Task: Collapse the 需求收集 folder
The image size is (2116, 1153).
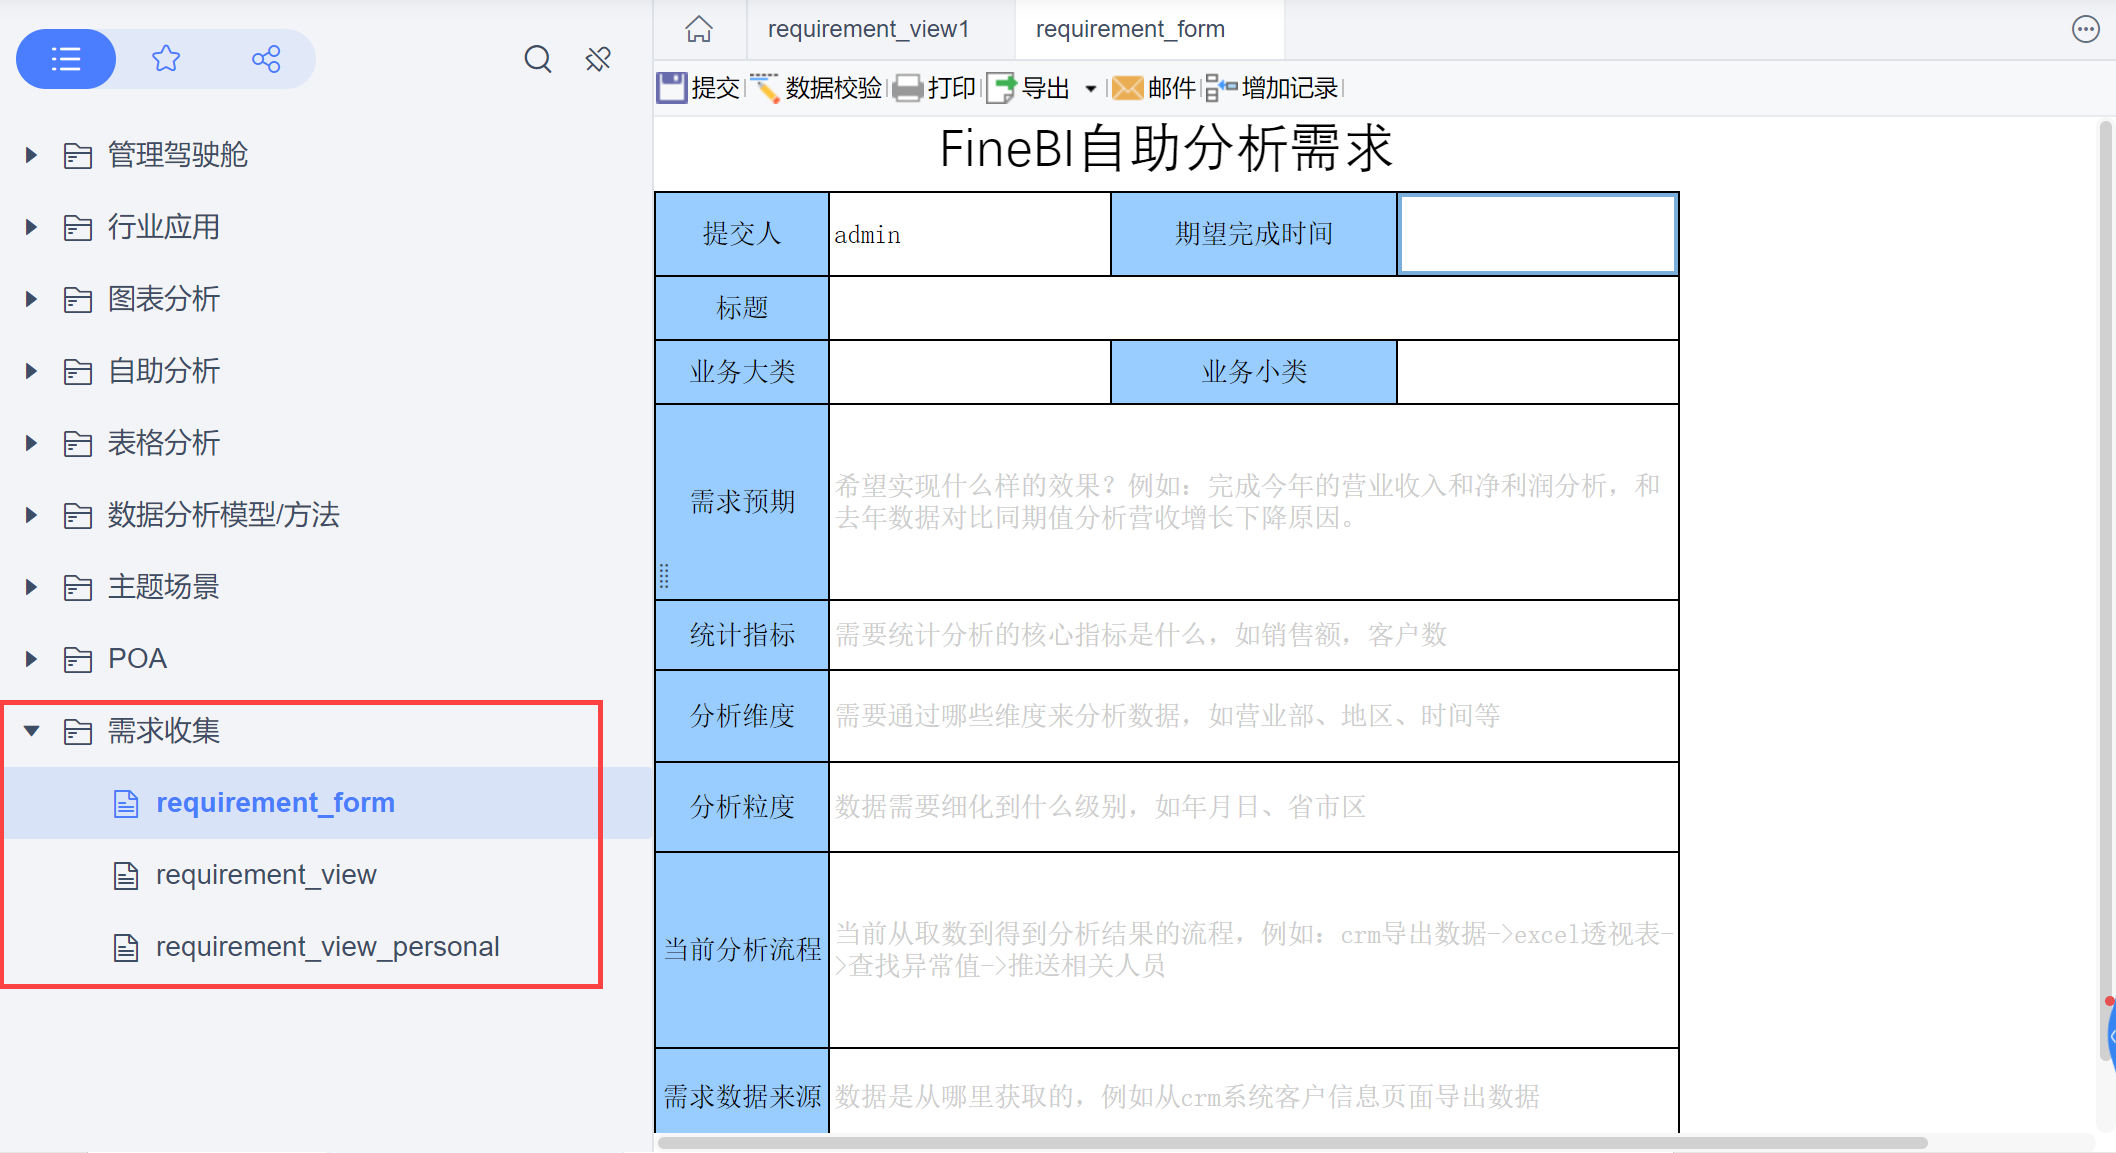Action: (x=31, y=731)
